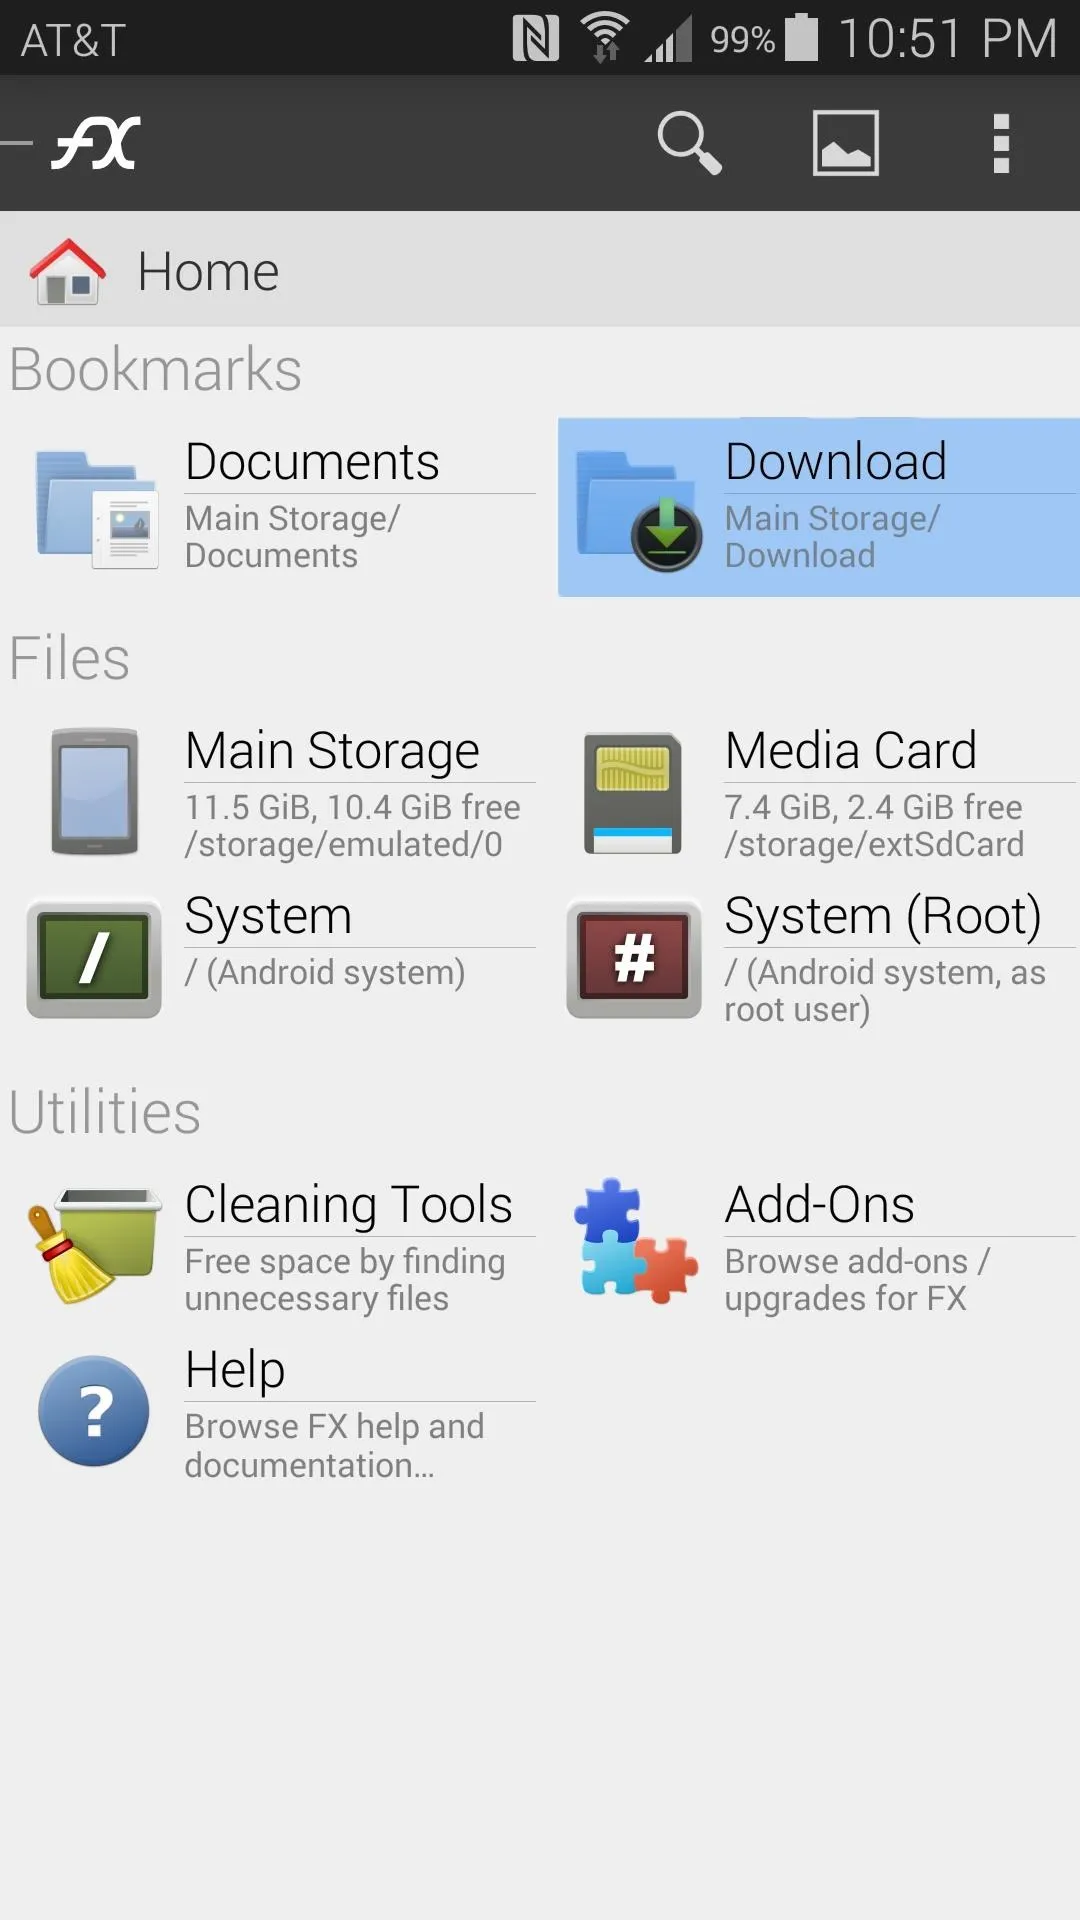Tap the image view icon in toolbar
The image size is (1080, 1920).
[x=846, y=143]
